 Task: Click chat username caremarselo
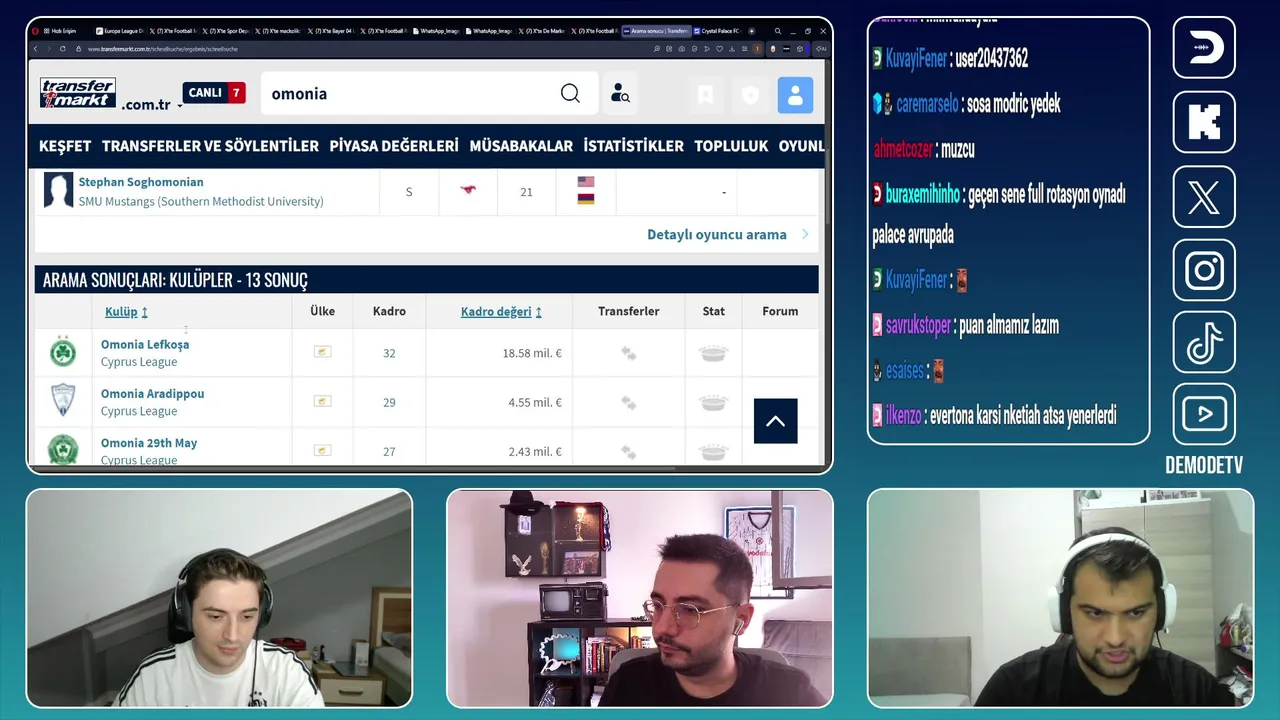pos(927,104)
